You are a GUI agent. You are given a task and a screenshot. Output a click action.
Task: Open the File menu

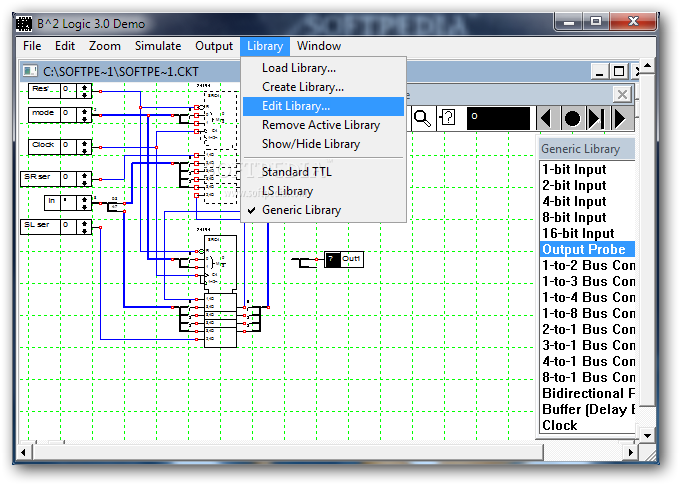tap(32, 46)
